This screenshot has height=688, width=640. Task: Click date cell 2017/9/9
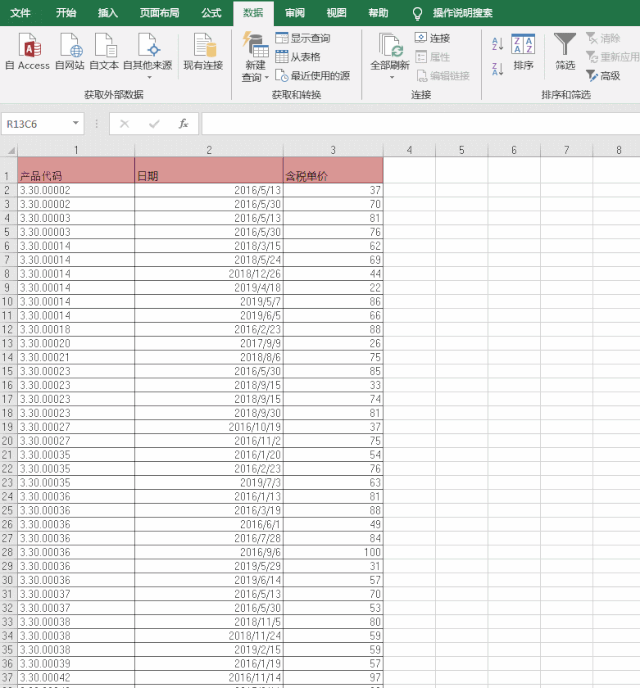(x=209, y=344)
